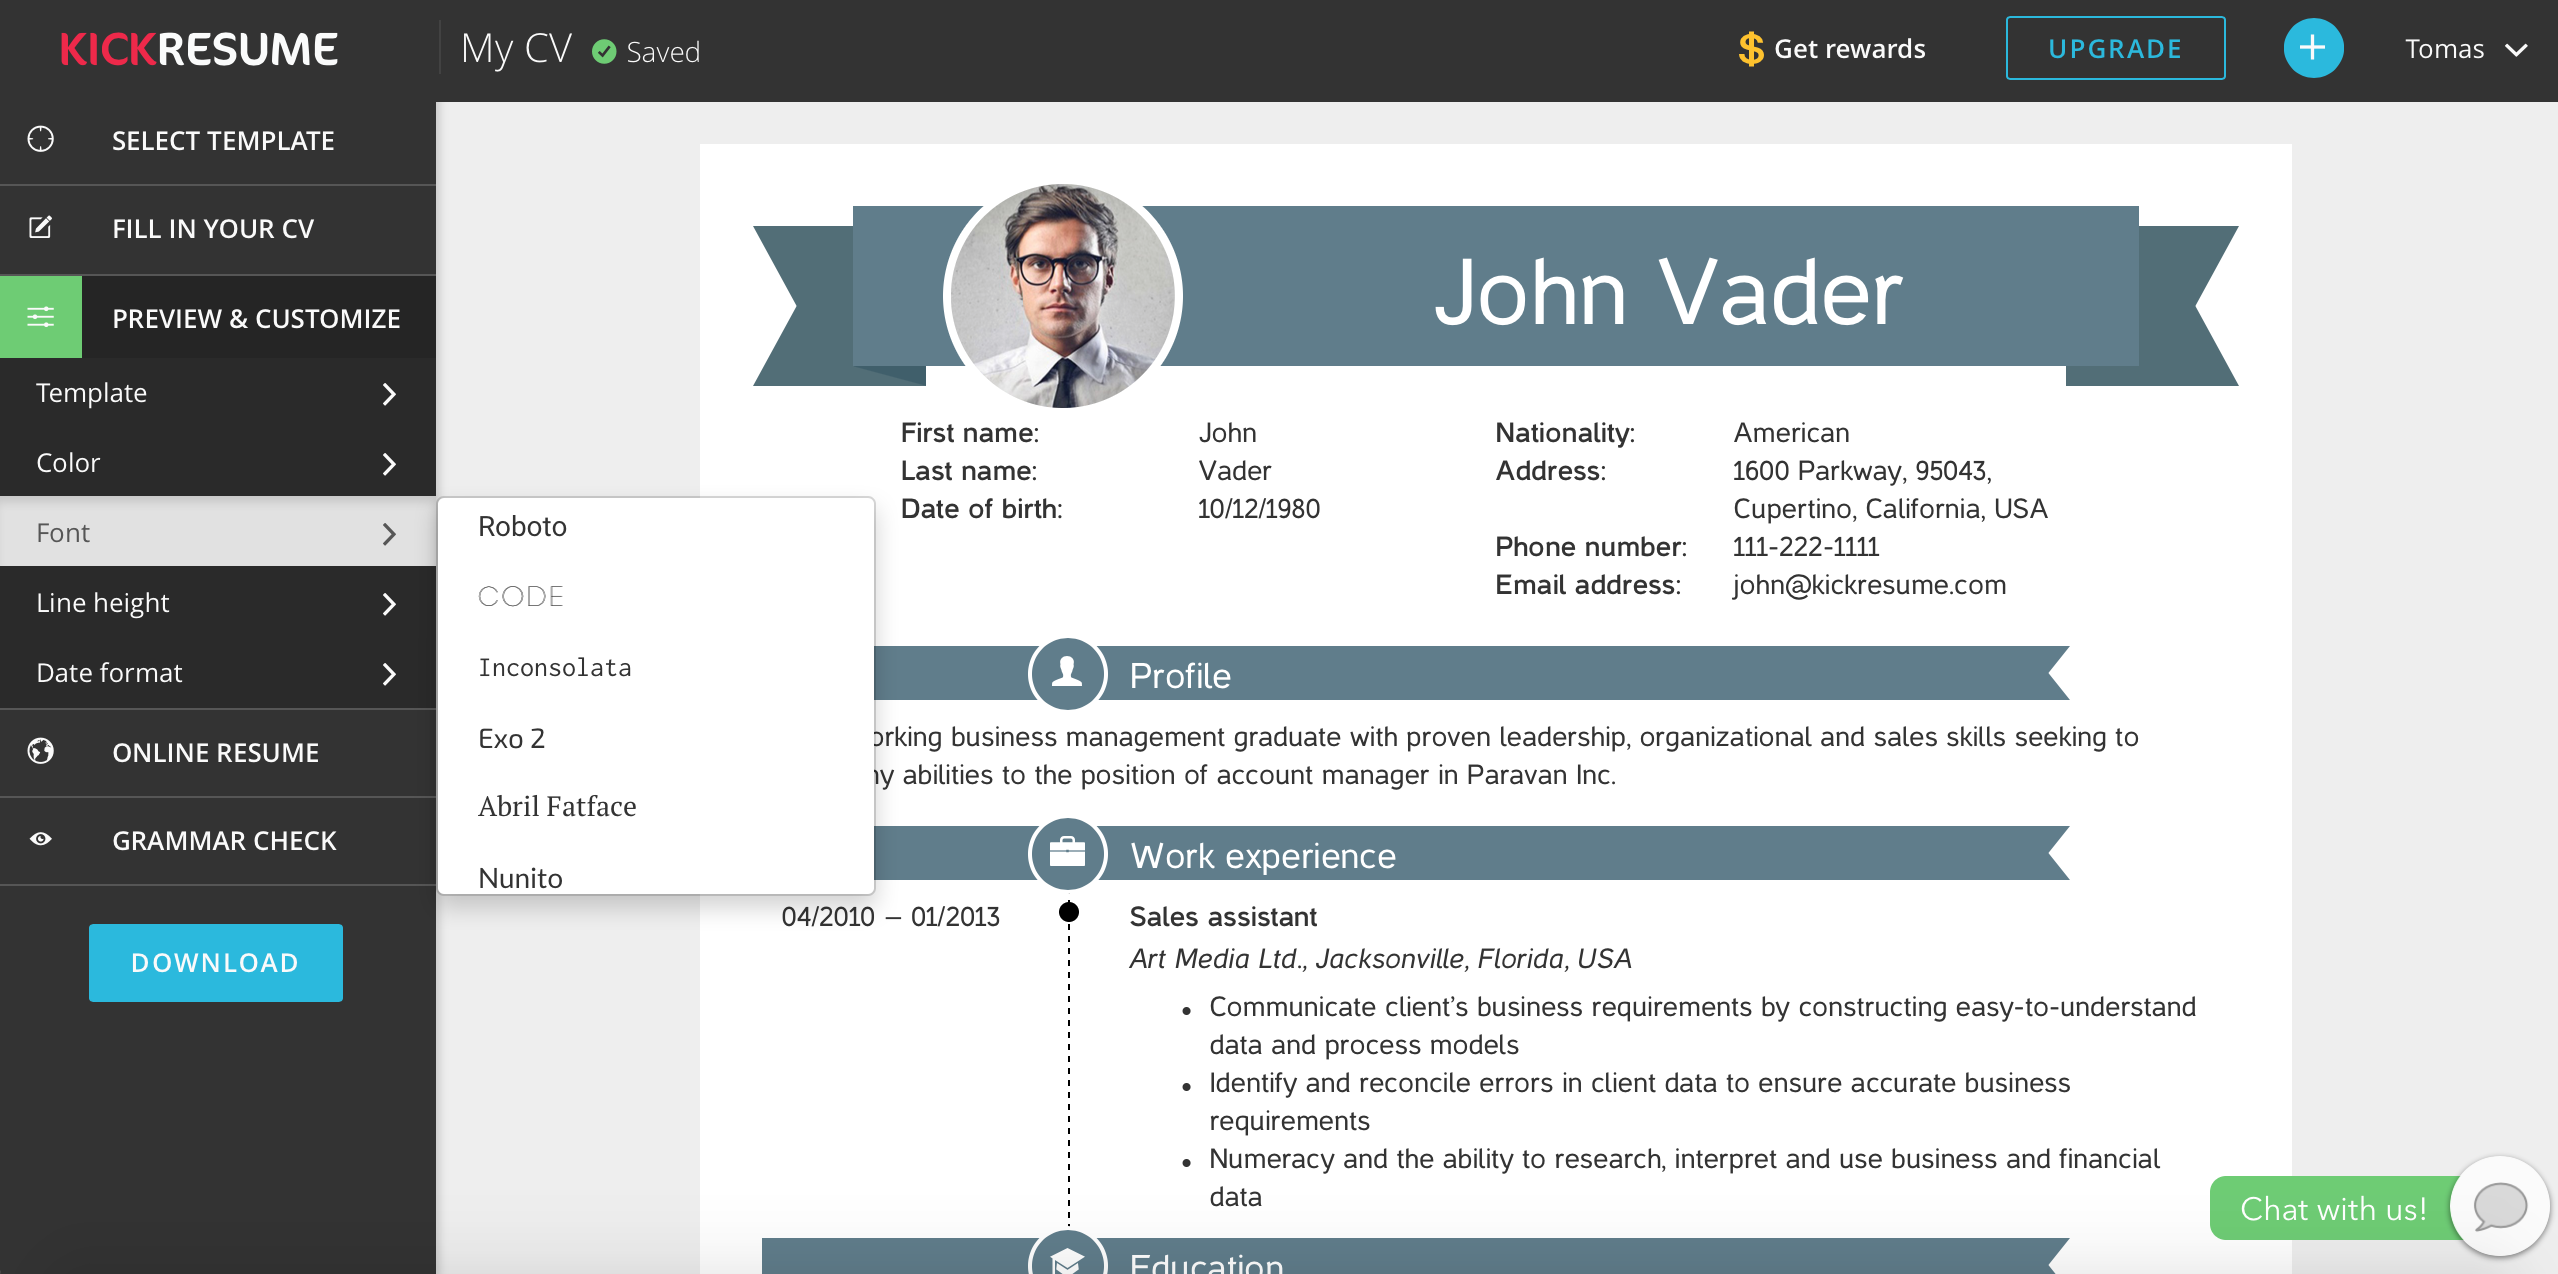Expand the Template submenu chevron

[389, 394]
